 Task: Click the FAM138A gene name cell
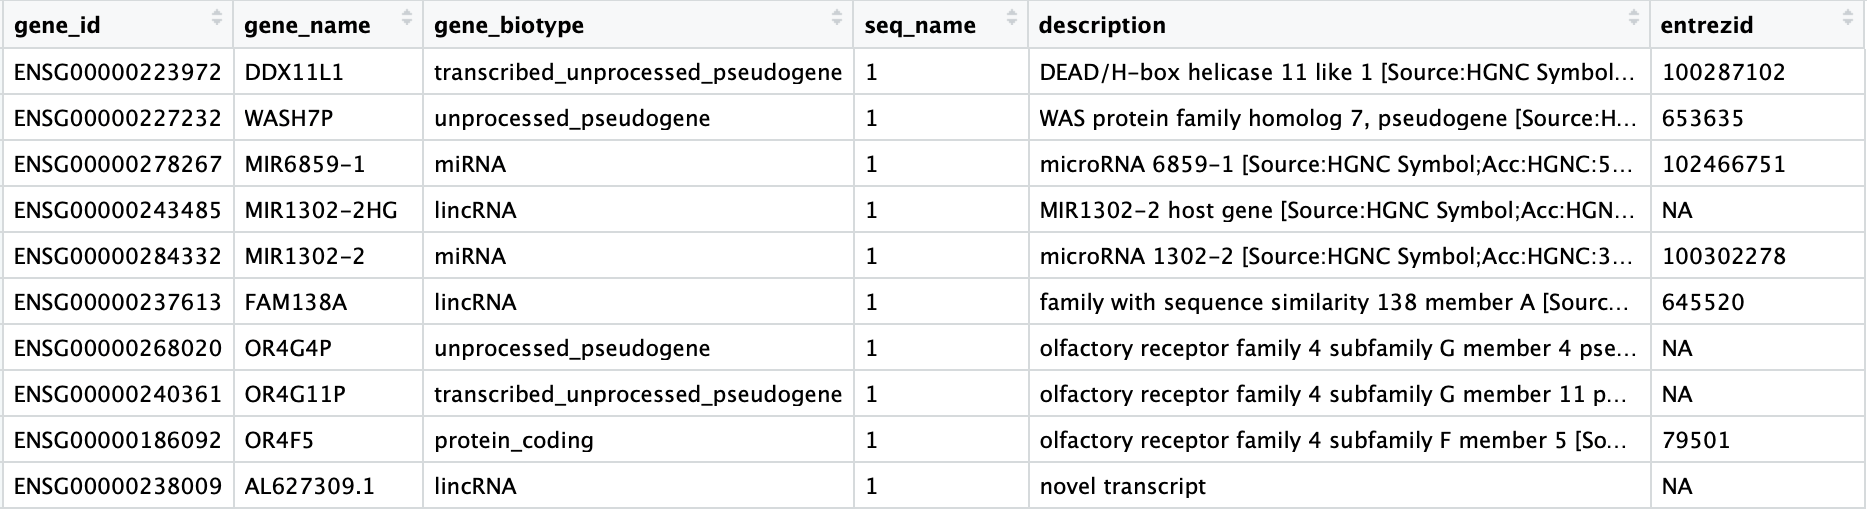point(295,303)
